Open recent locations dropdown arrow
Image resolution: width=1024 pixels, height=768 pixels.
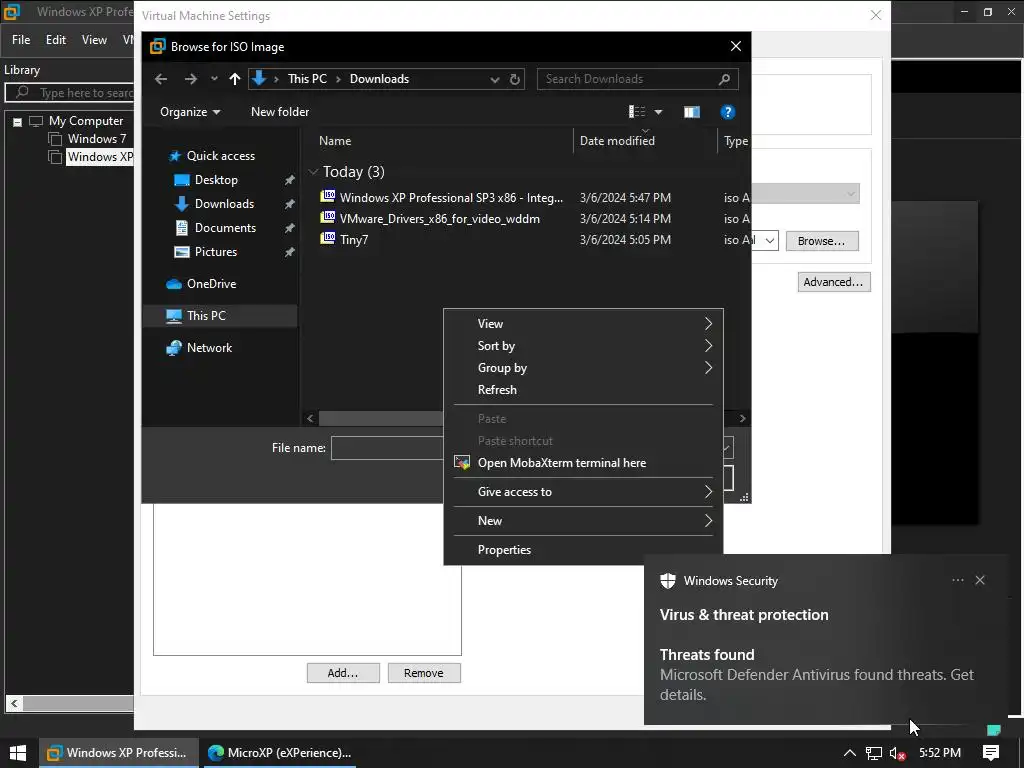point(214,79)
